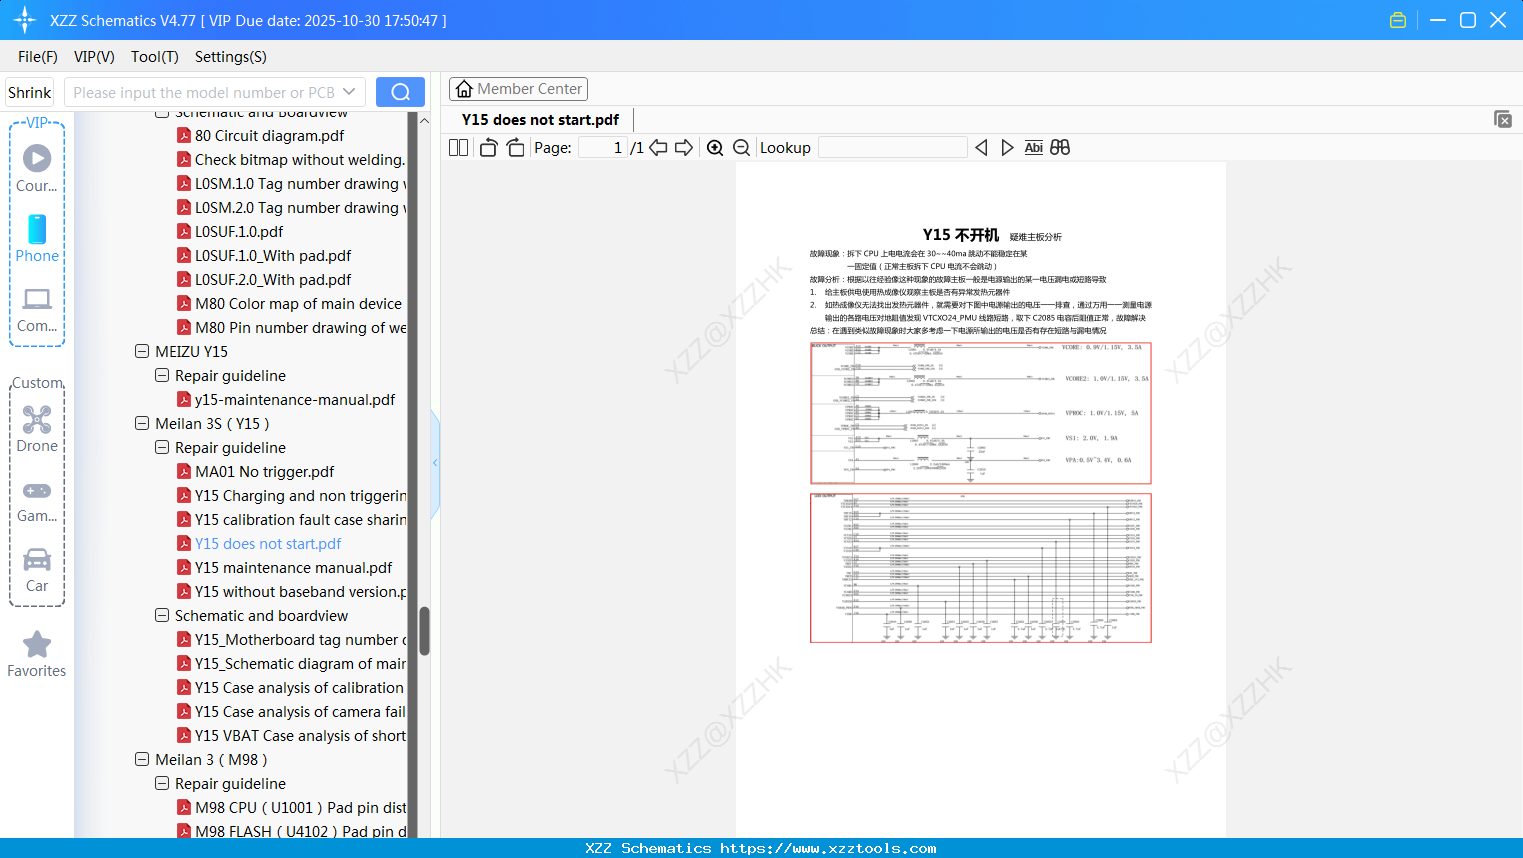
Task: Click the XZZ Schematics app logo
Action: 25,20
